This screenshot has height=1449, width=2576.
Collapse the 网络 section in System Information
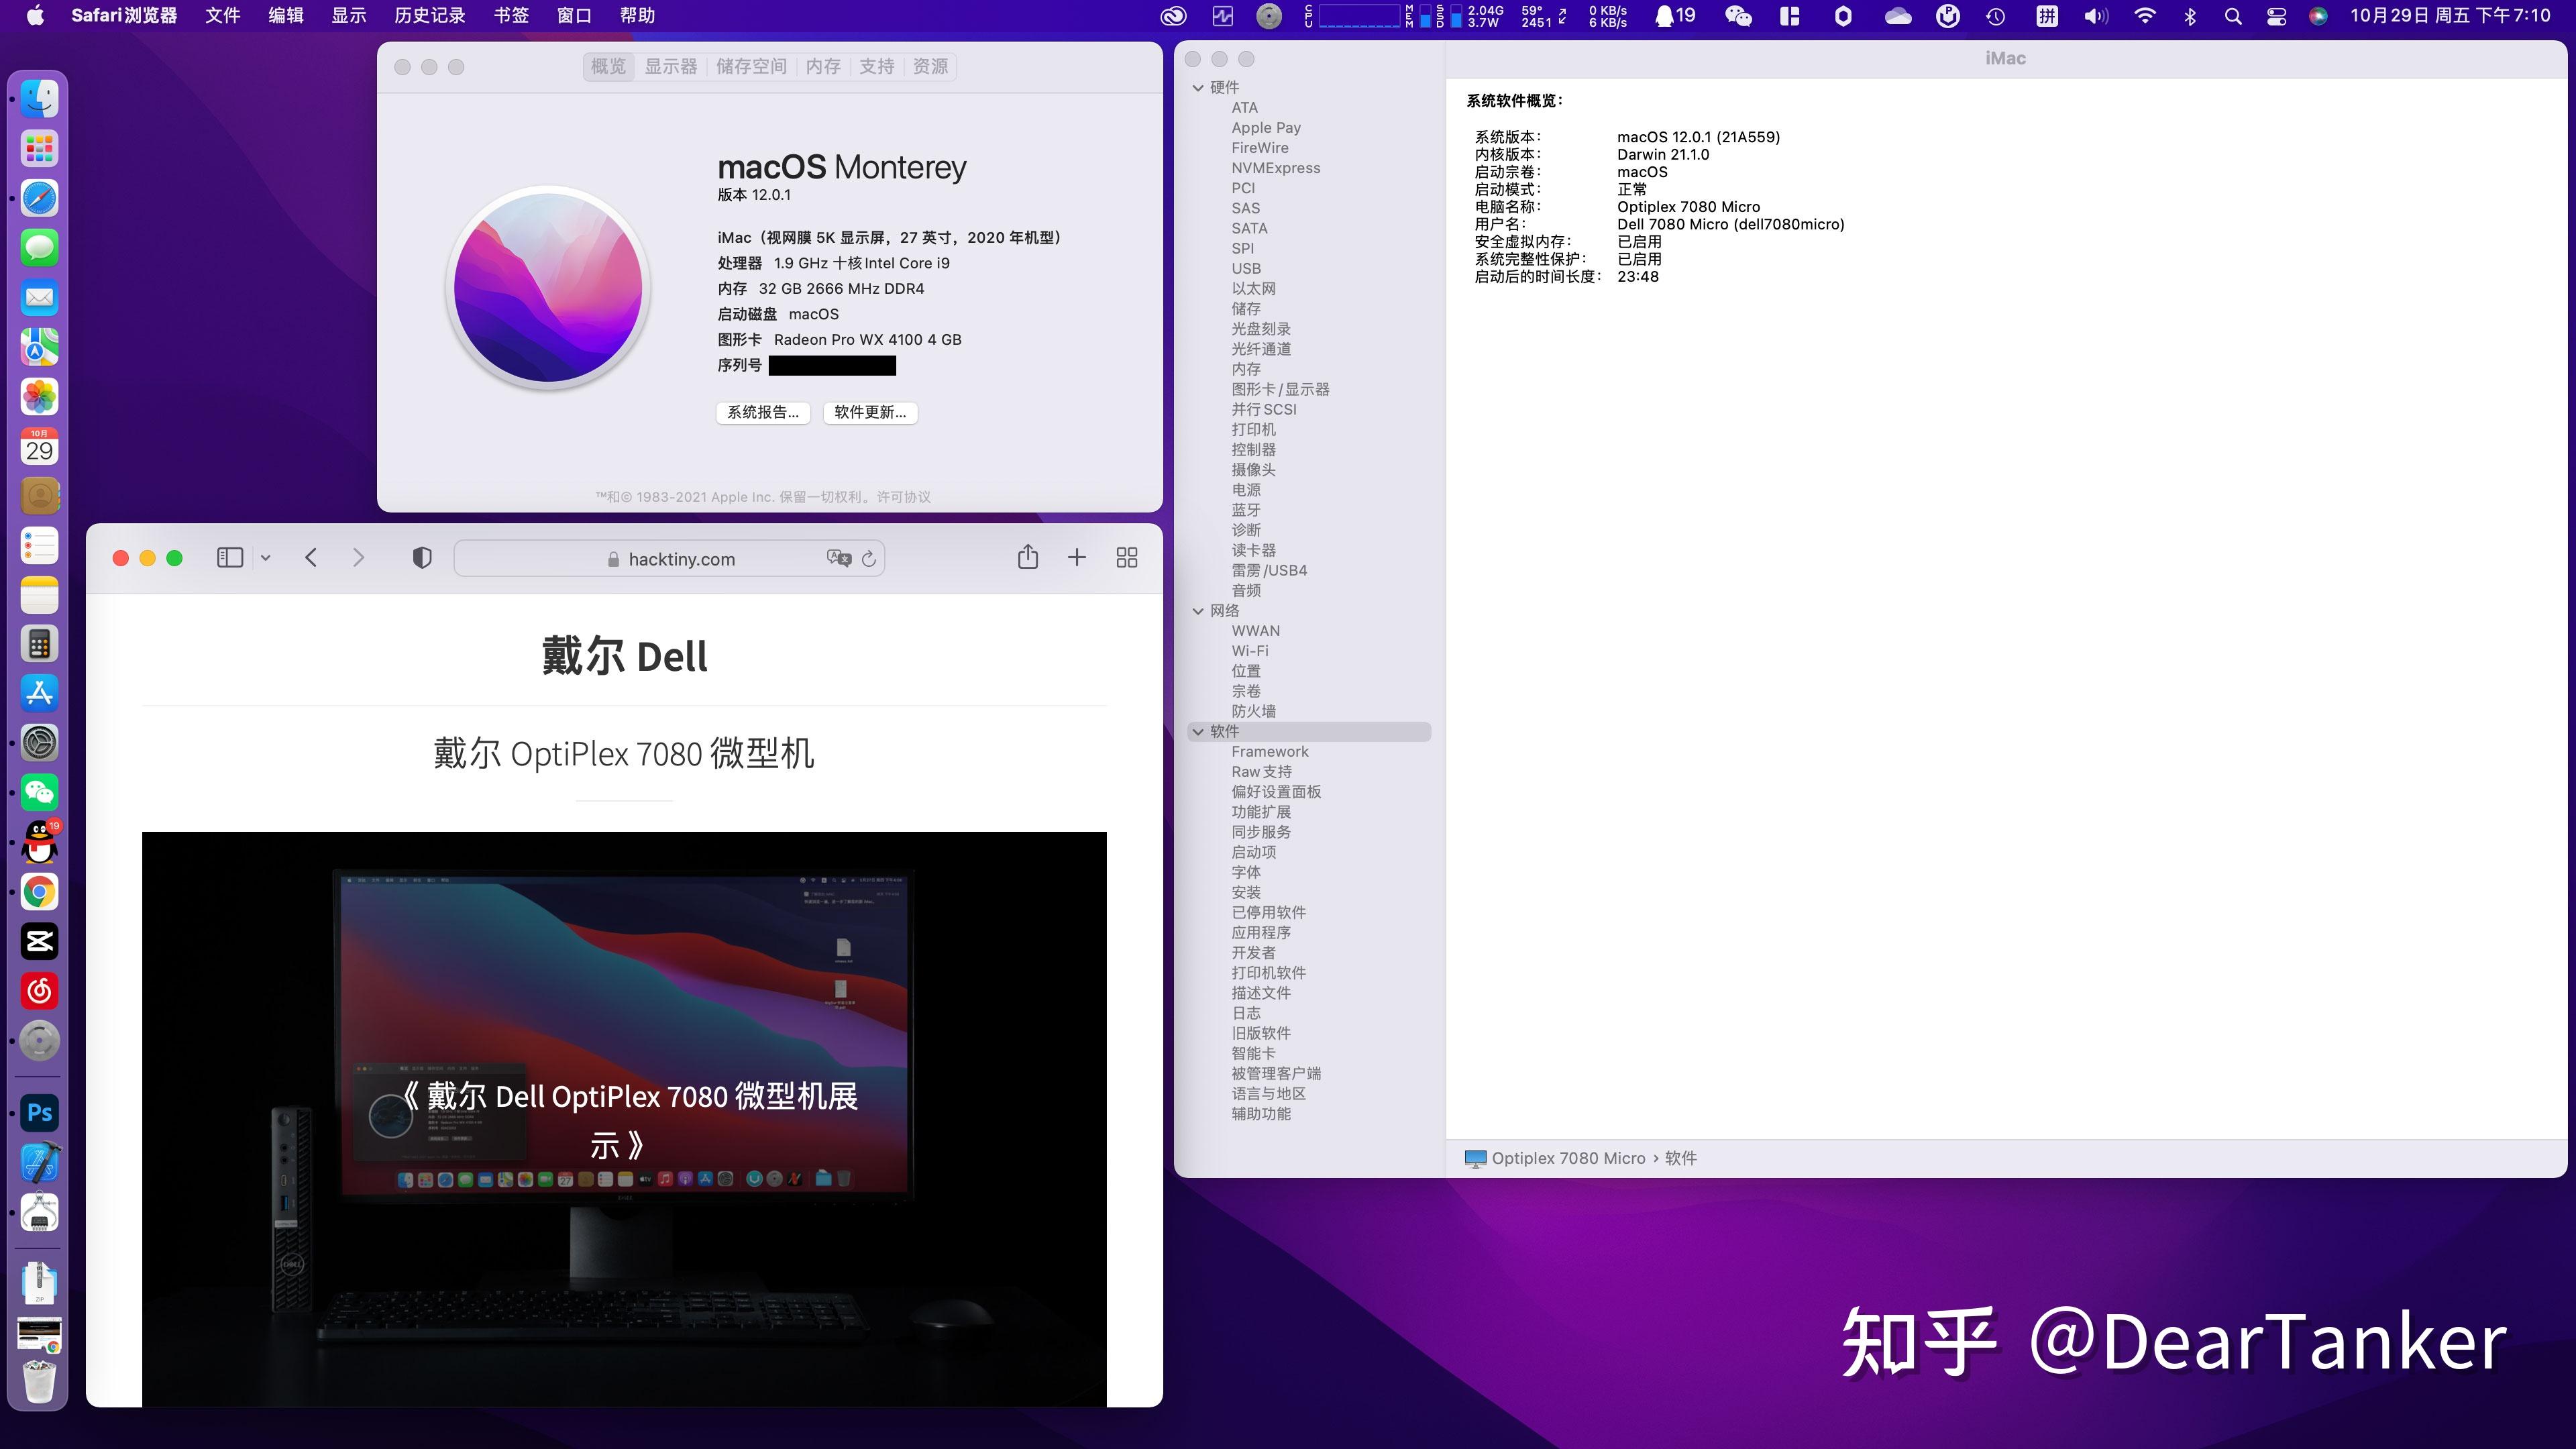pyautogui.click(x=1198, y=610)
